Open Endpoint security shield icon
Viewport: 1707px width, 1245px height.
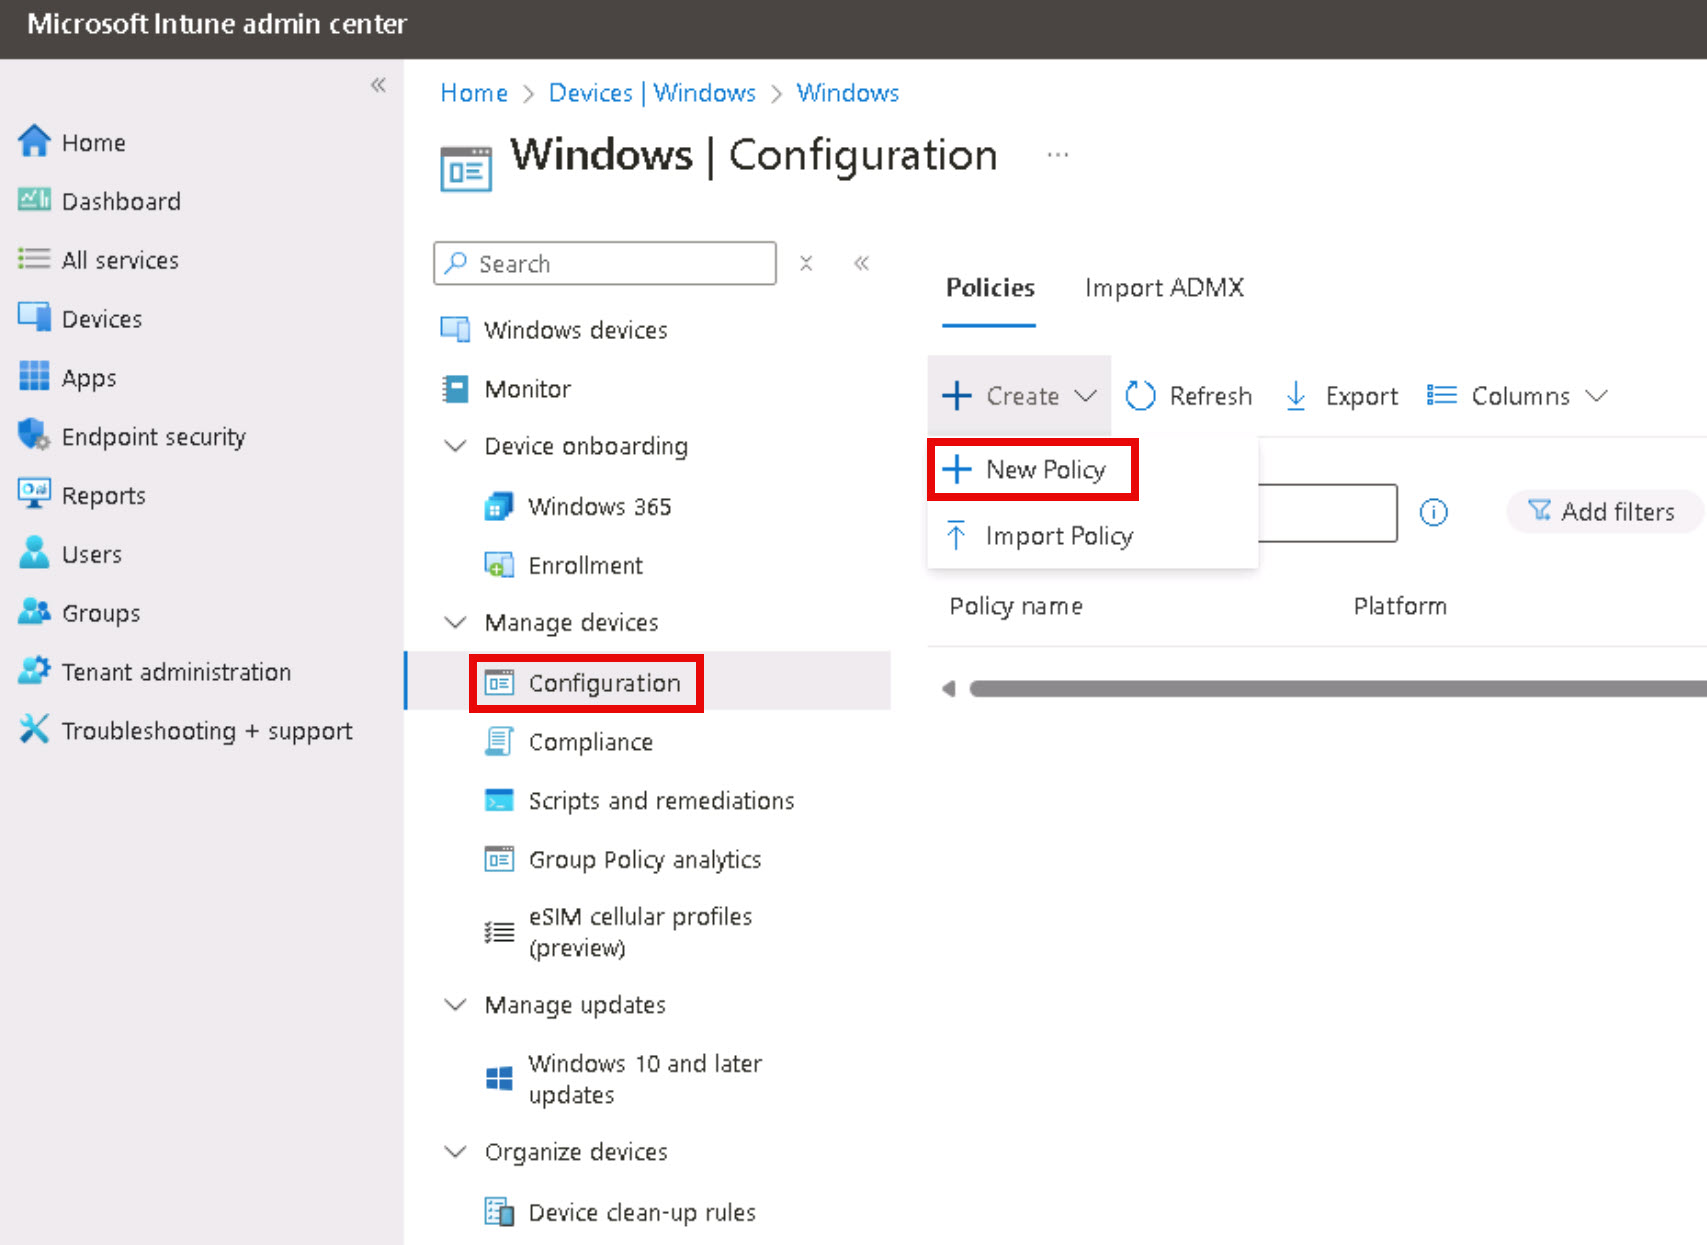34,436
